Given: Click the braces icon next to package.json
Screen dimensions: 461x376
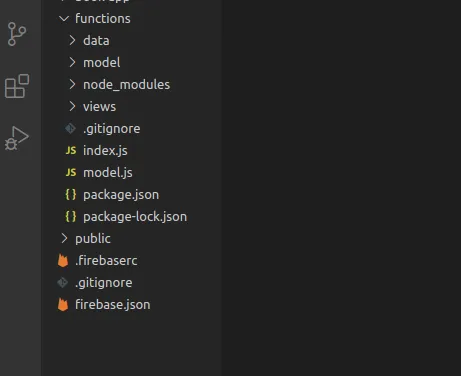Looking at the screenshot, I should (x=71, y=194).
